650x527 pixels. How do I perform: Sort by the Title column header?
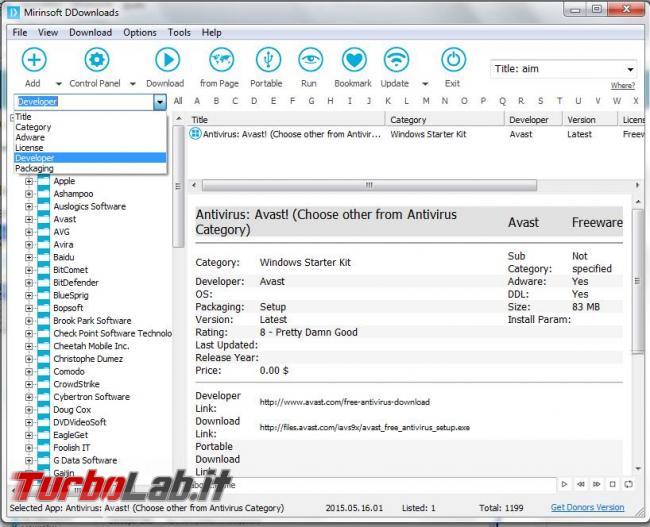coord(286,120)
